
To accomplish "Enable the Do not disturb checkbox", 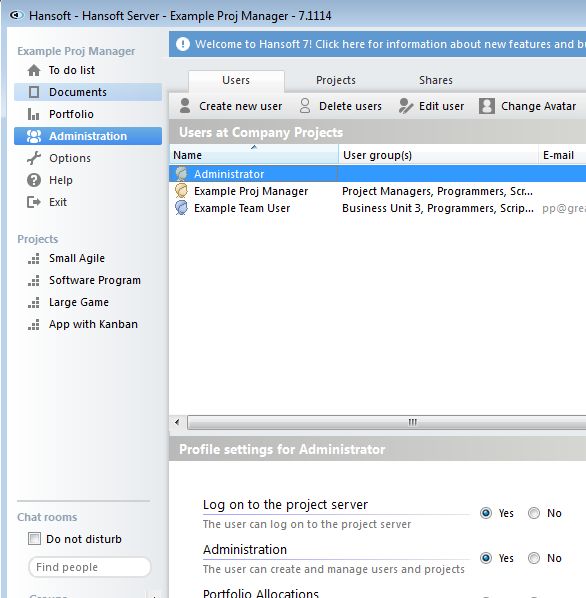I will 34,539.
